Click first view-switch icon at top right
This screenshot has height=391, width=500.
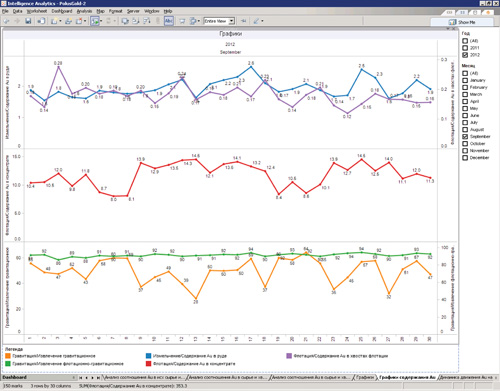[x=450, y=12]
